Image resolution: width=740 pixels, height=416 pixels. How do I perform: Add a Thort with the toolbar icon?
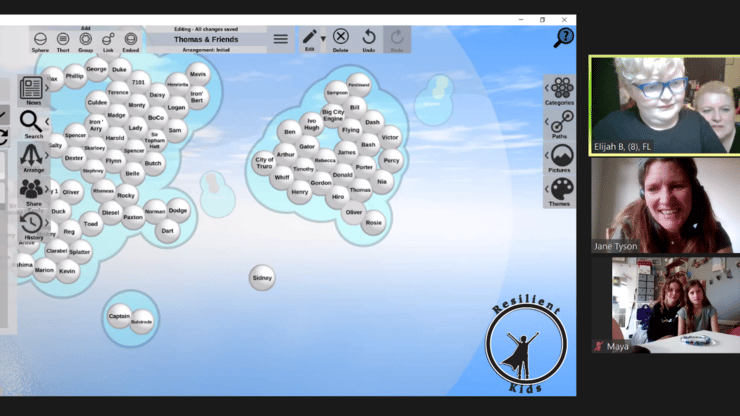pos(63,39)
